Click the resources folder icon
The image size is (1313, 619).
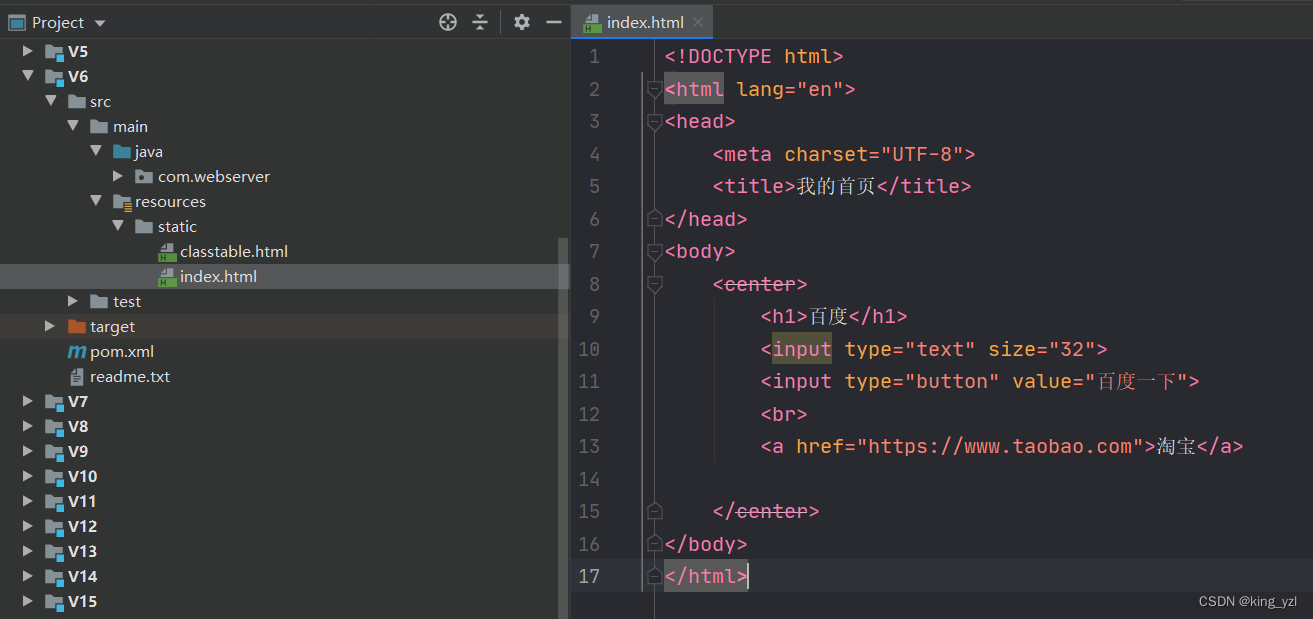point(122,202)
